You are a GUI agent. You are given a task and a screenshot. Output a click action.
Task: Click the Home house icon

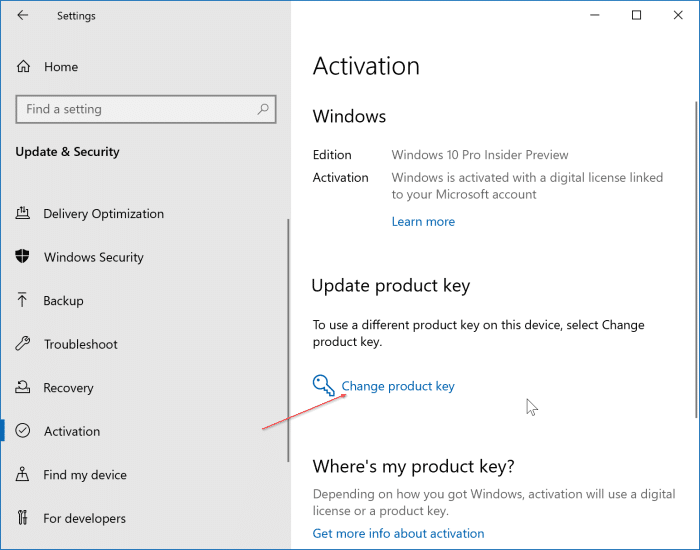(x=23, y=67)
